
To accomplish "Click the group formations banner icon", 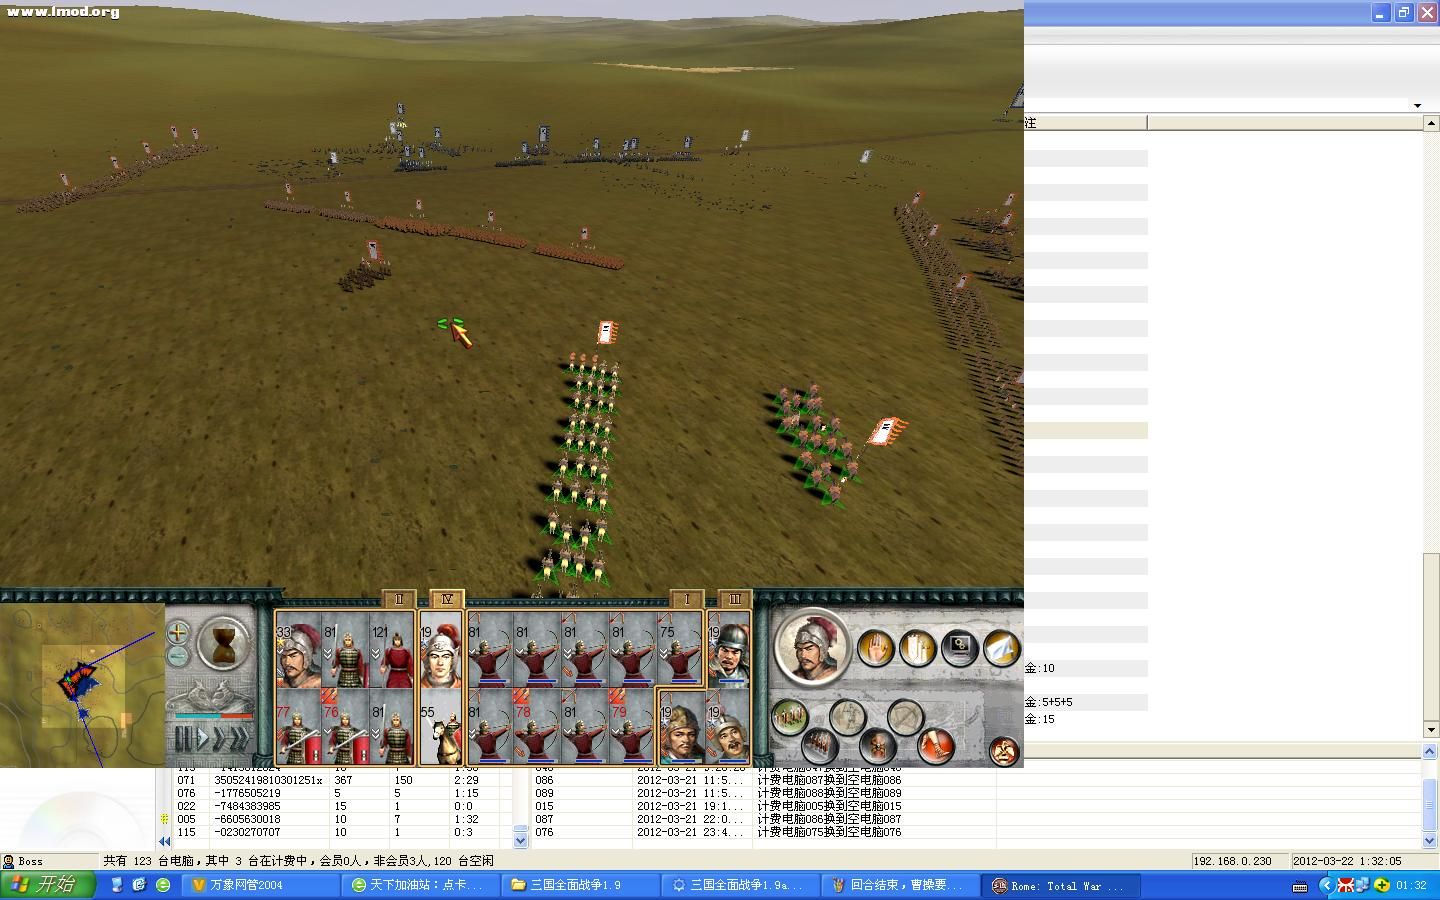I will coord(917,648).
